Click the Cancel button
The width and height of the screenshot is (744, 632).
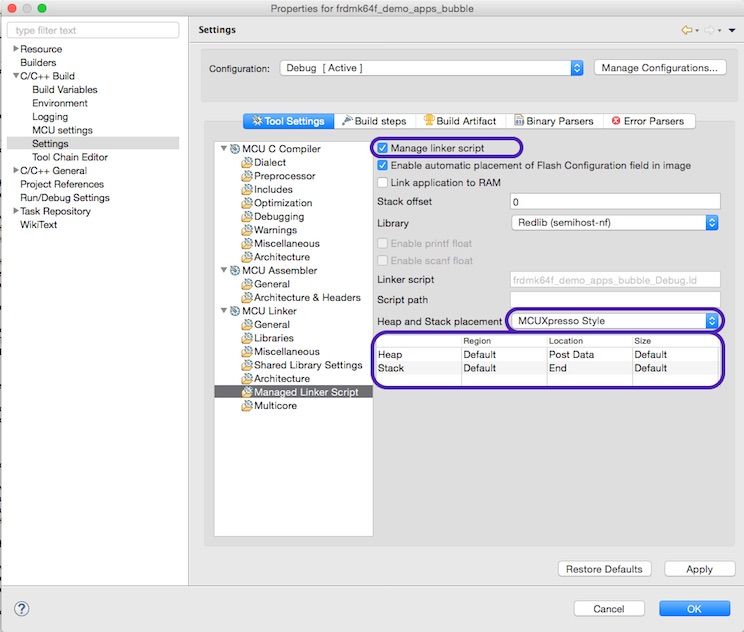point(609,609)
